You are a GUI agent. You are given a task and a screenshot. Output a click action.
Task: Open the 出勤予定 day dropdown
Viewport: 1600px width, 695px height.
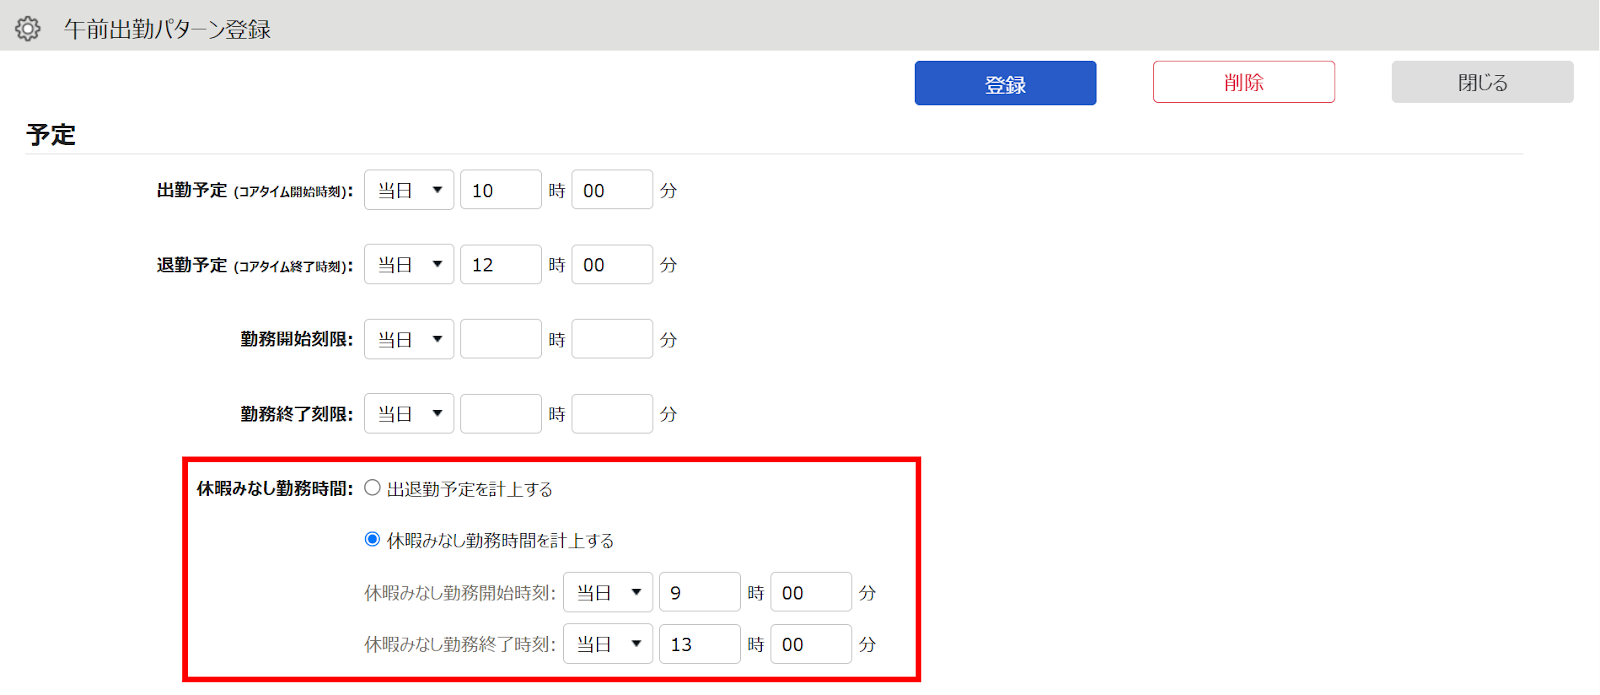coord(409,190)
